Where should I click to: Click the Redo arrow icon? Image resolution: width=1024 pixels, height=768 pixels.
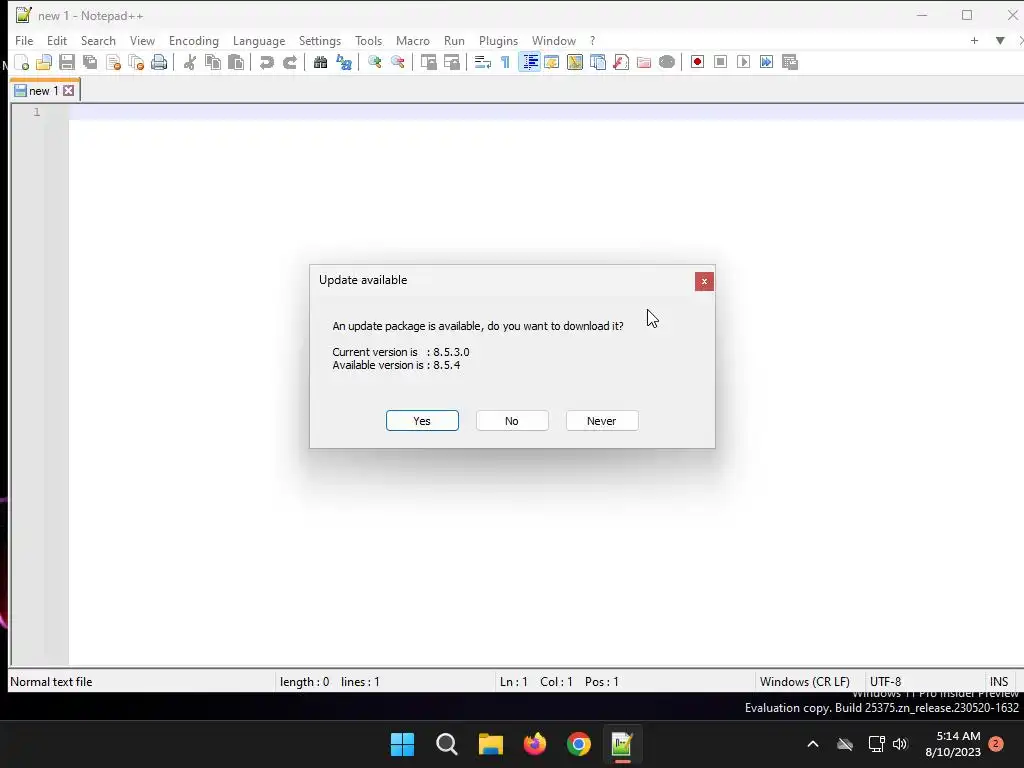pos(290,62)
